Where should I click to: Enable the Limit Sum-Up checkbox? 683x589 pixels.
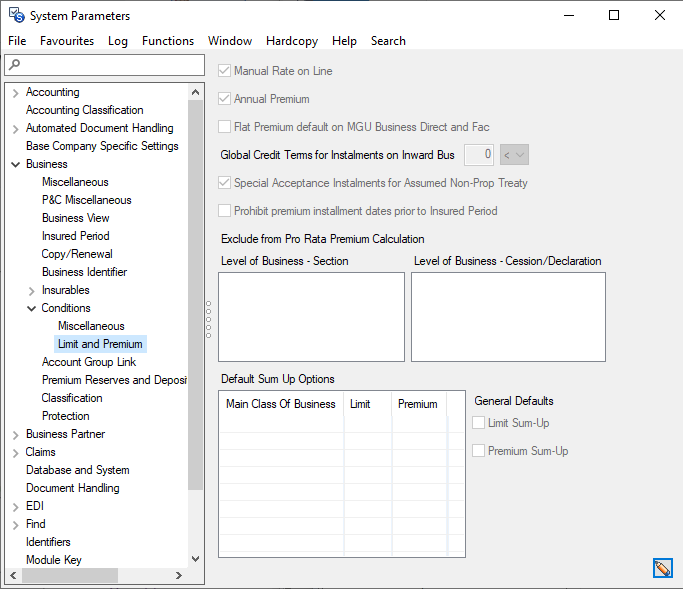(x=479, y=423)
